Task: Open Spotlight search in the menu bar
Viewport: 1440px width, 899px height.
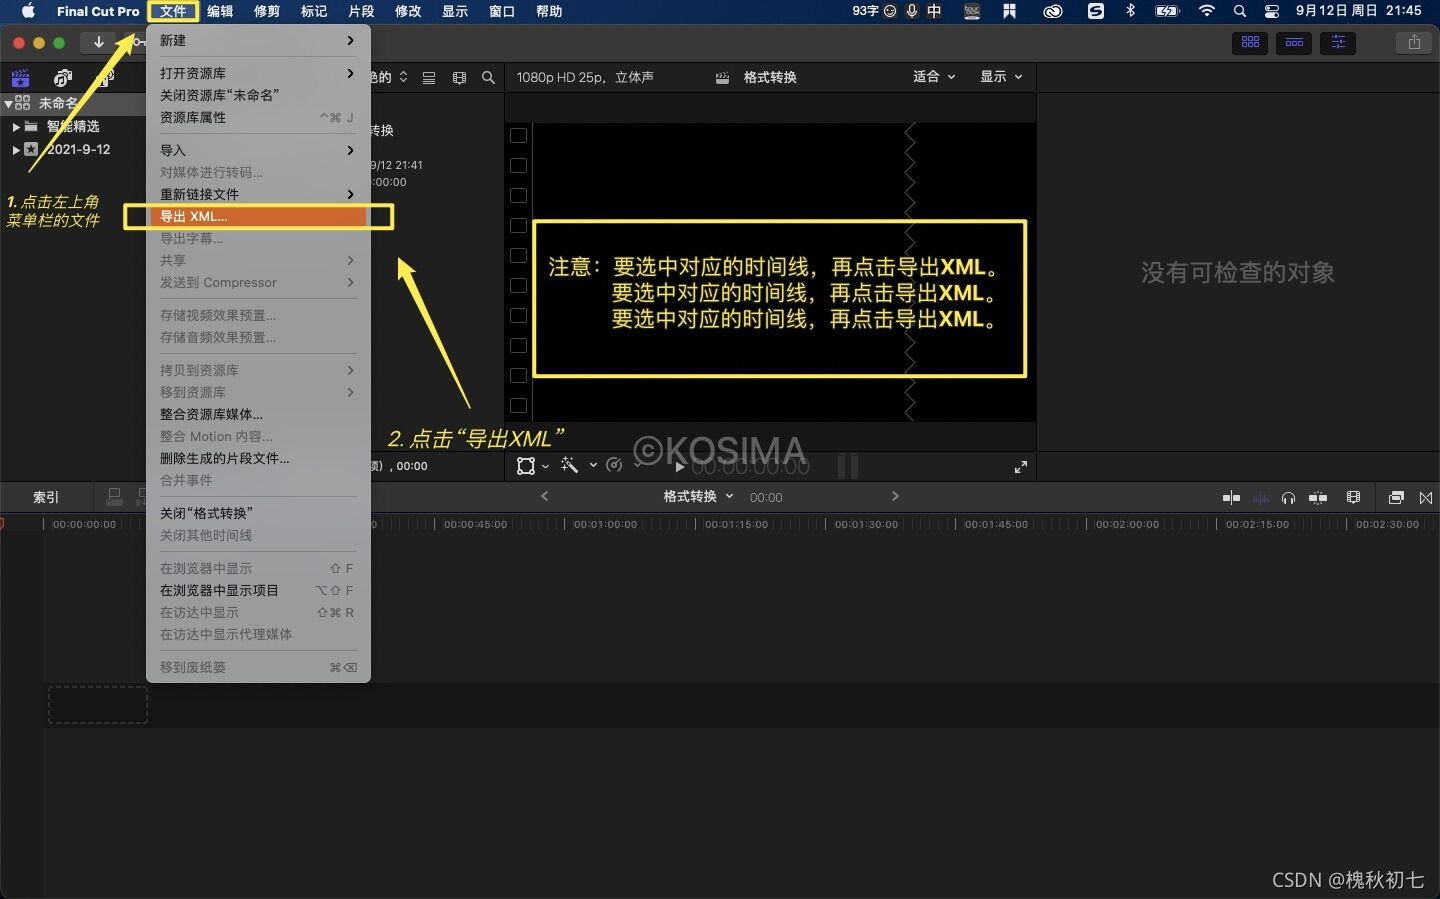Action: [x=1240, y=11]
